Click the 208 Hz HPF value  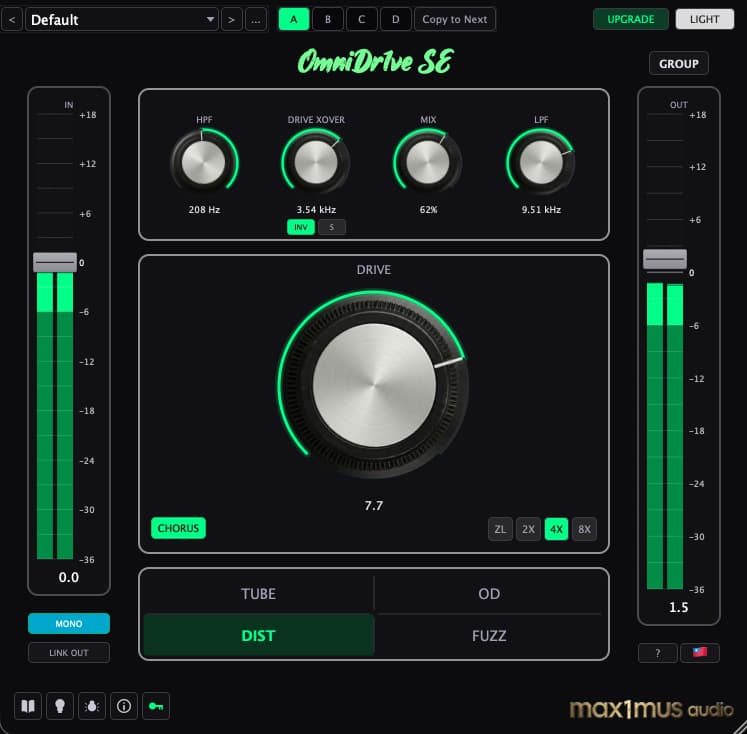pyautogui.click(x=204, y=210)
